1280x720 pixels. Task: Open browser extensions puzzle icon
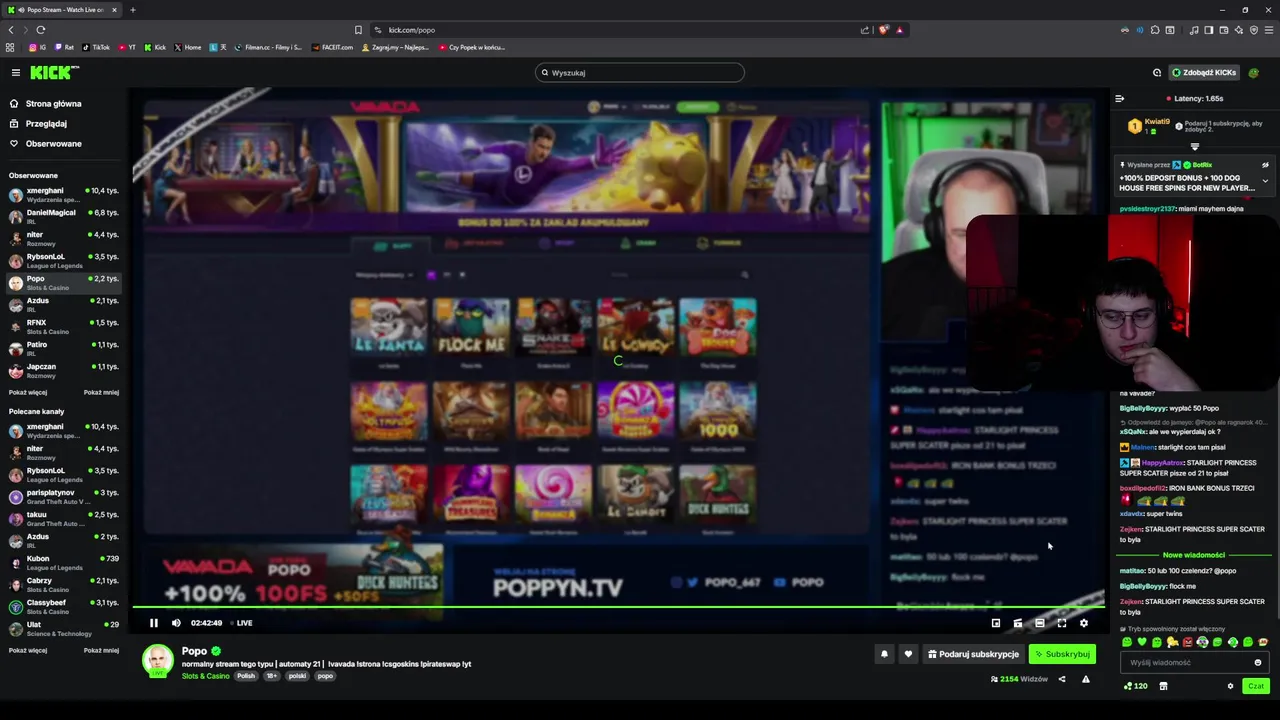click(1154, 30)
